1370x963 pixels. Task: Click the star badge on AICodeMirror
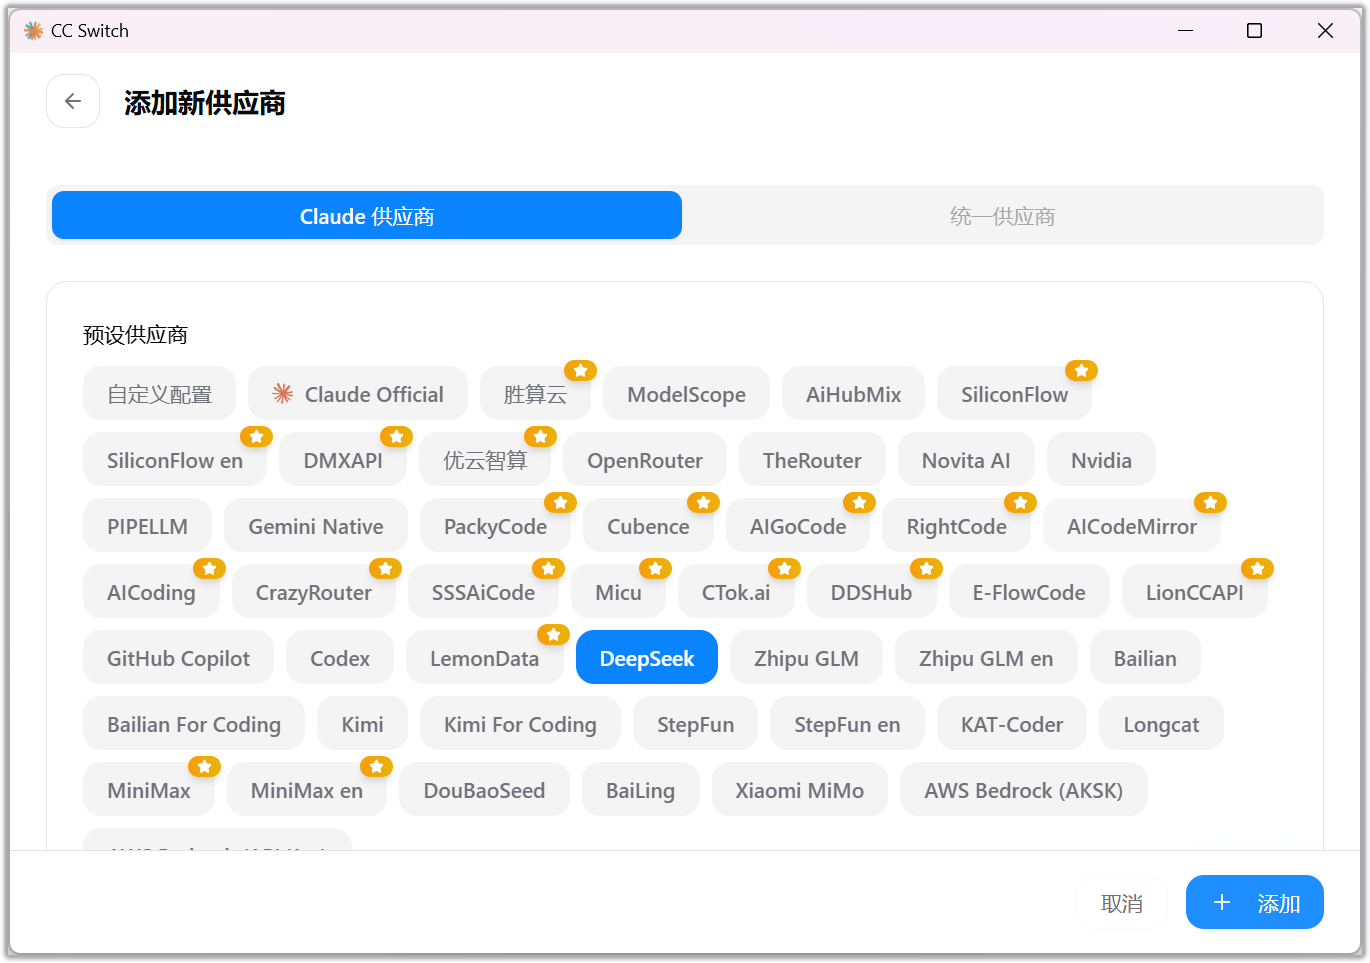1210,502
